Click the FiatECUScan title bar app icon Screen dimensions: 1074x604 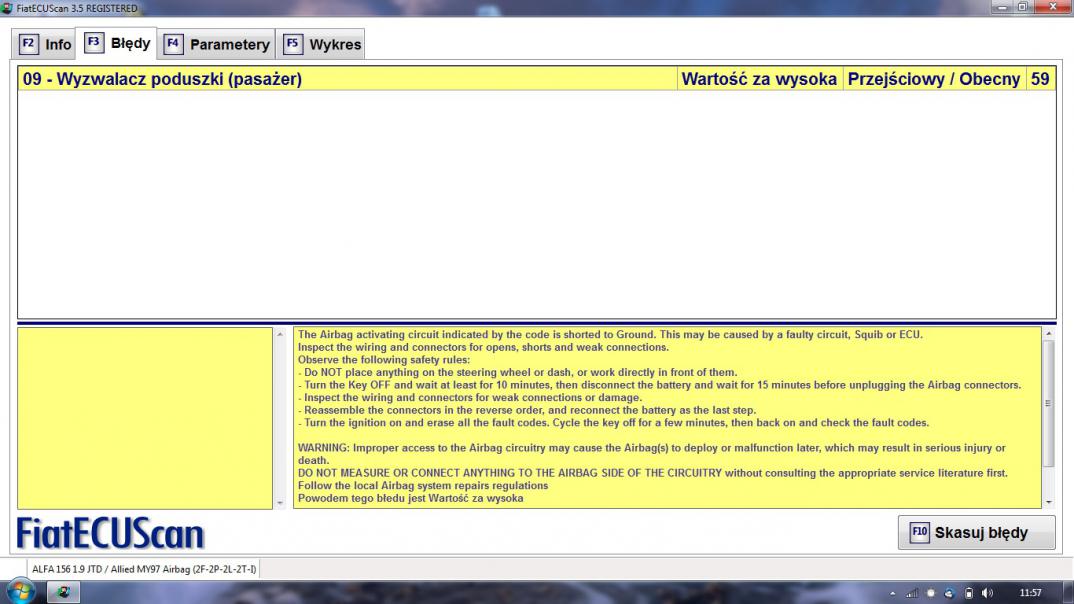pyautogui.click(x=7, y=8)
